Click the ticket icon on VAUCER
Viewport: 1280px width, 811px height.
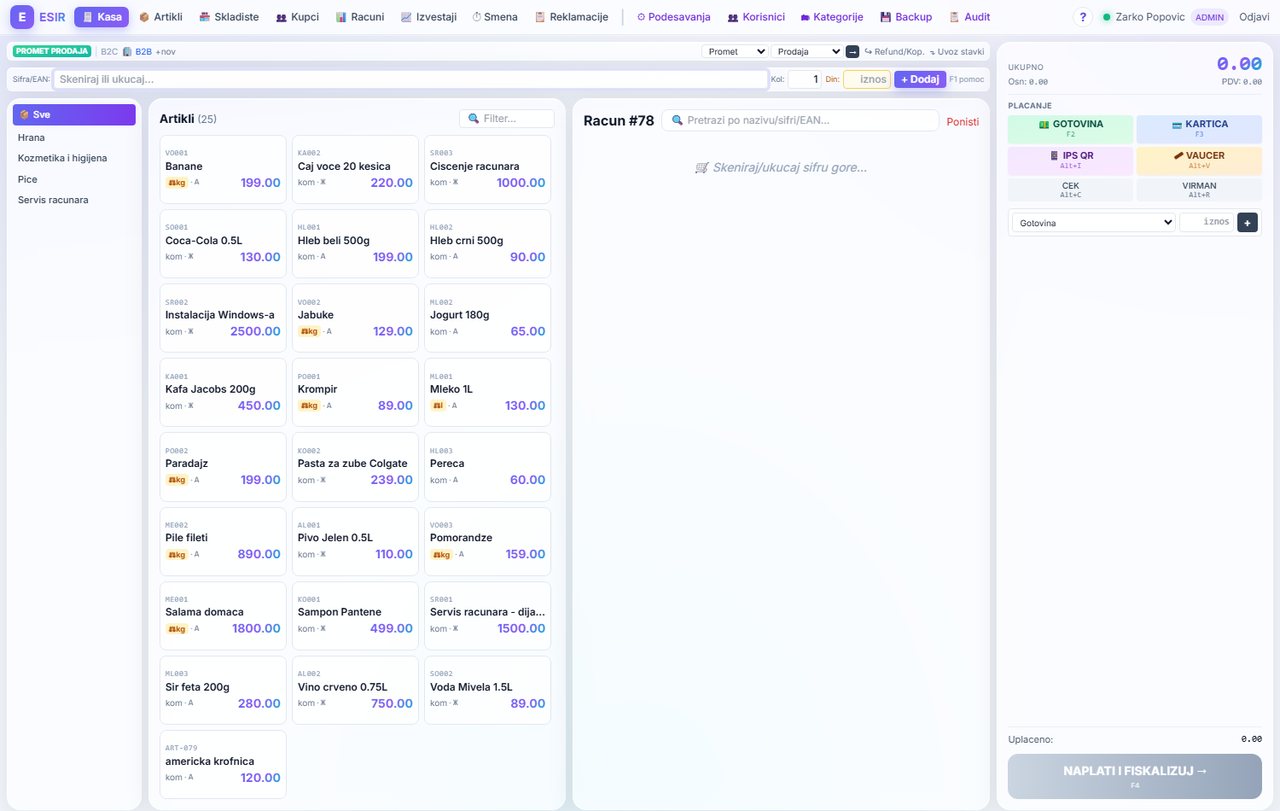[x=1179, y=156]
